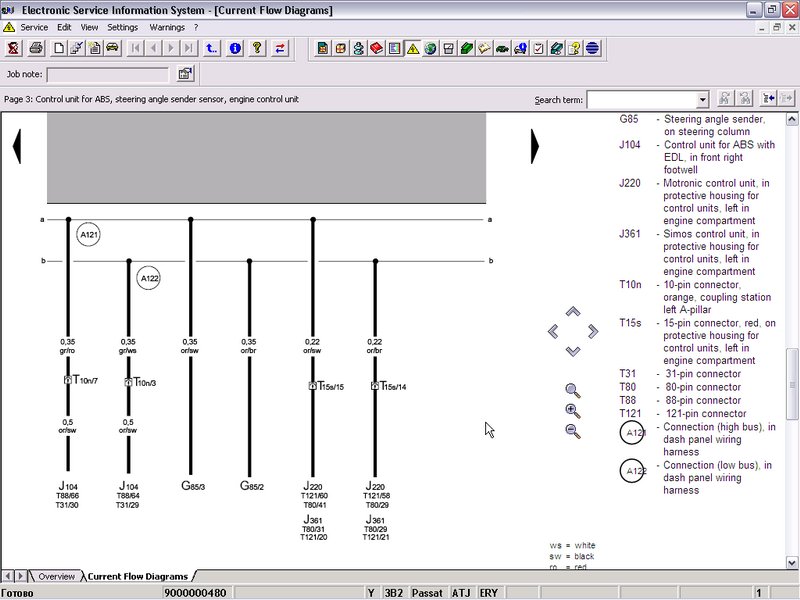Click the teal stacked figure icon
Screen dimensions: 800x600
pyautogui.click(x=359, y=48)
